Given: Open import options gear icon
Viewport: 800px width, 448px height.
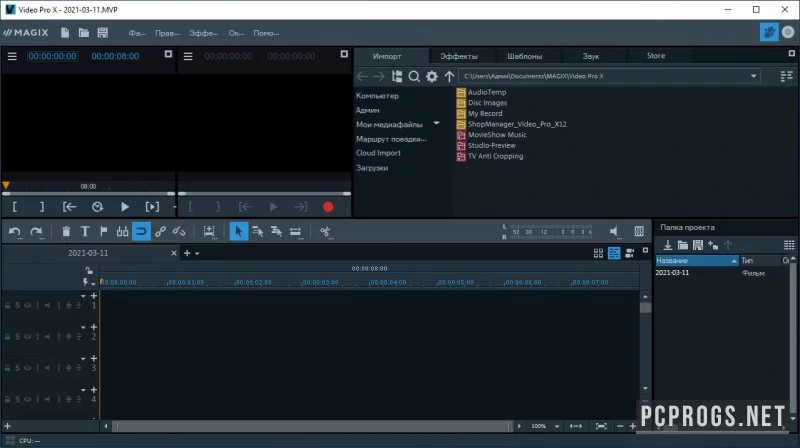Looking at the screenshot, I should tap(432, 77).
